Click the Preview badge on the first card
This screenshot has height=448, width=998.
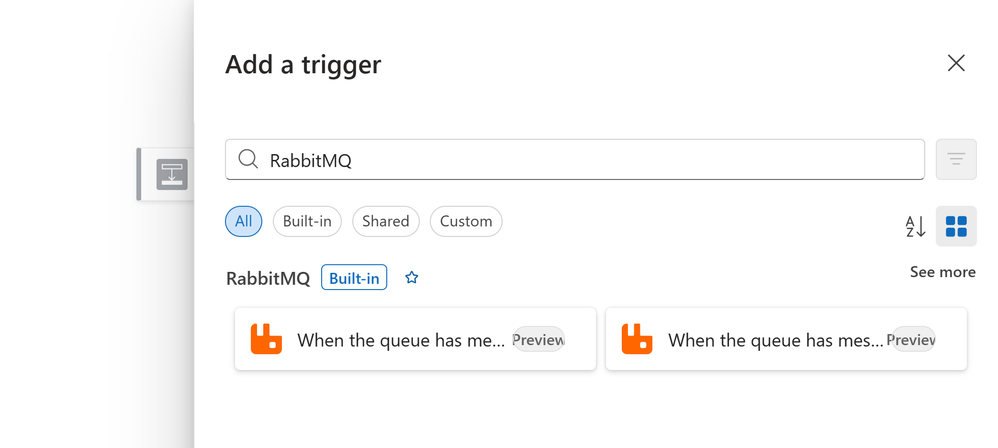pyautogui.click(x=538, y=339)
